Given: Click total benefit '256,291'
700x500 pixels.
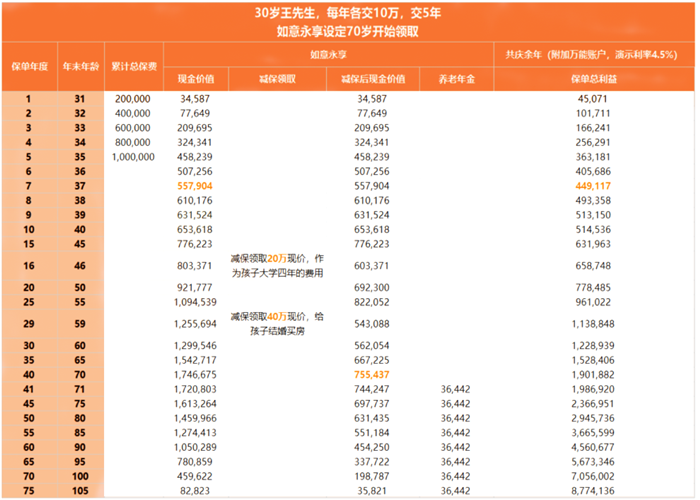Looking at the screenshot, I should (593, 142).
